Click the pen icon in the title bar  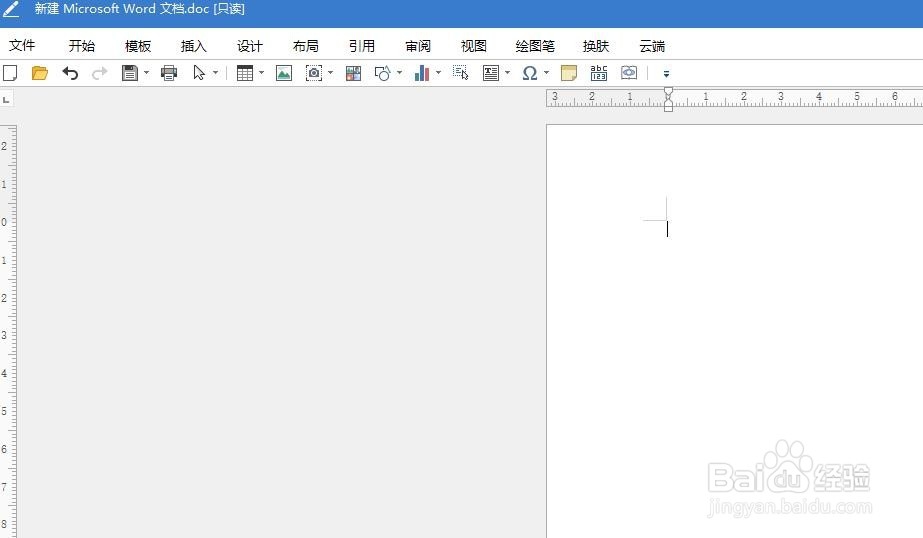pyautogui.click(x=11, y=9)
